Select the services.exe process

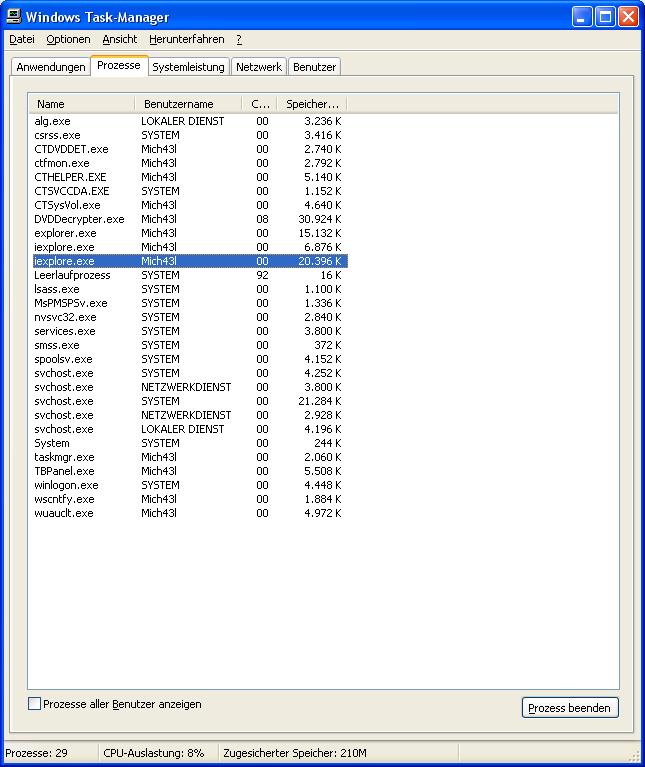pyautogui.click(x=190, y=331)
